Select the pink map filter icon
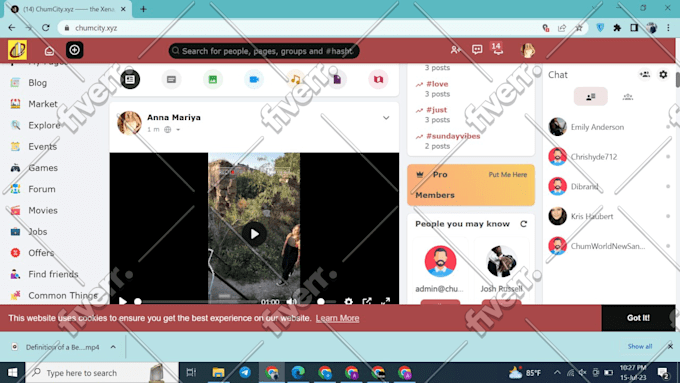The height and width of the screenshot is (383, 680). [378, 79]
